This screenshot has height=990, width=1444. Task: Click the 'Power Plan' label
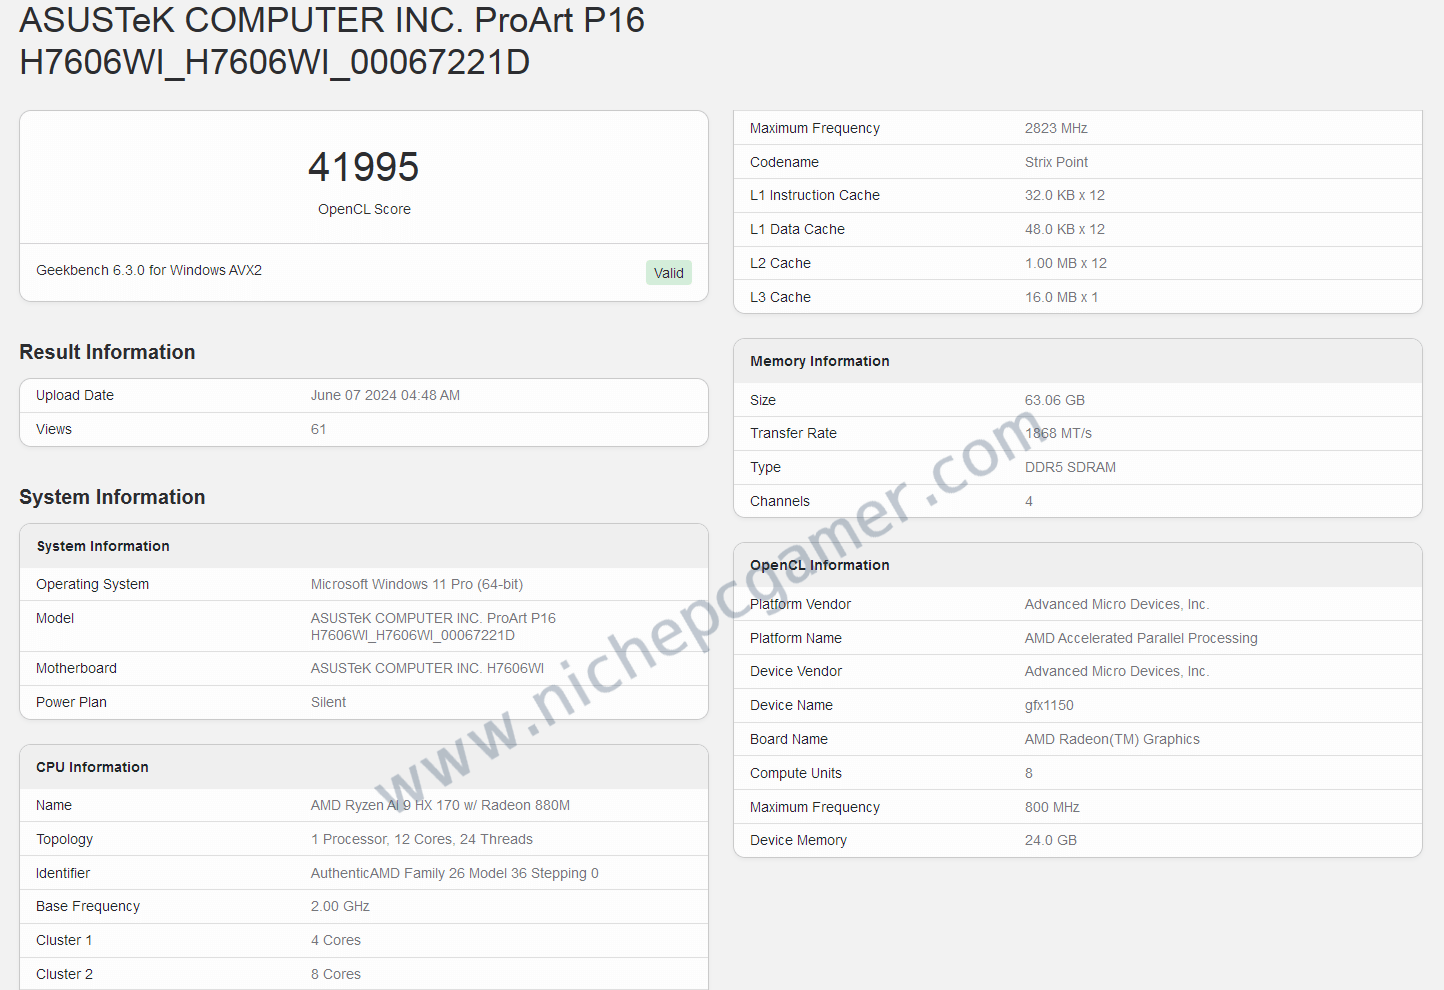pos(71,702)
